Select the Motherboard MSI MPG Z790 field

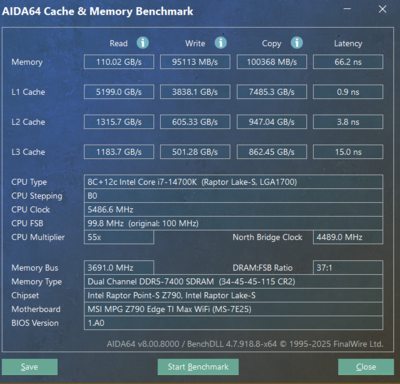tap(233, 309)
